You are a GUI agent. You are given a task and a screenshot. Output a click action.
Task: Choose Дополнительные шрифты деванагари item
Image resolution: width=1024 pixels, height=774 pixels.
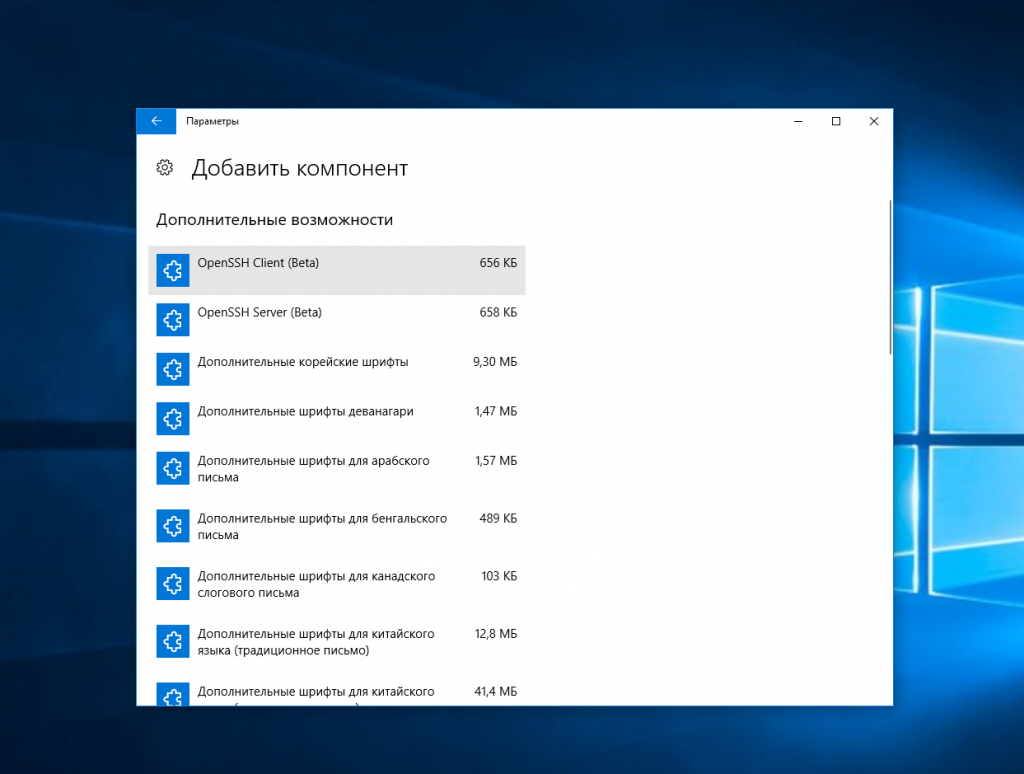pos(337,419)
